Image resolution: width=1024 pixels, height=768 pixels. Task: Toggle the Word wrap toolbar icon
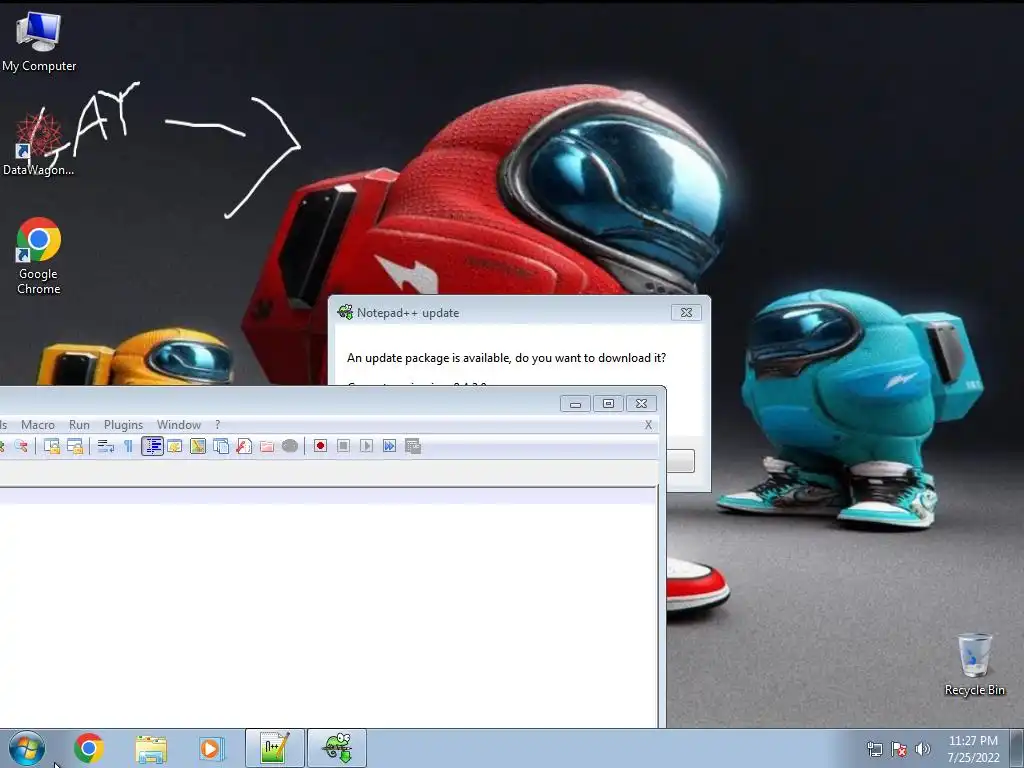point(106,446)
